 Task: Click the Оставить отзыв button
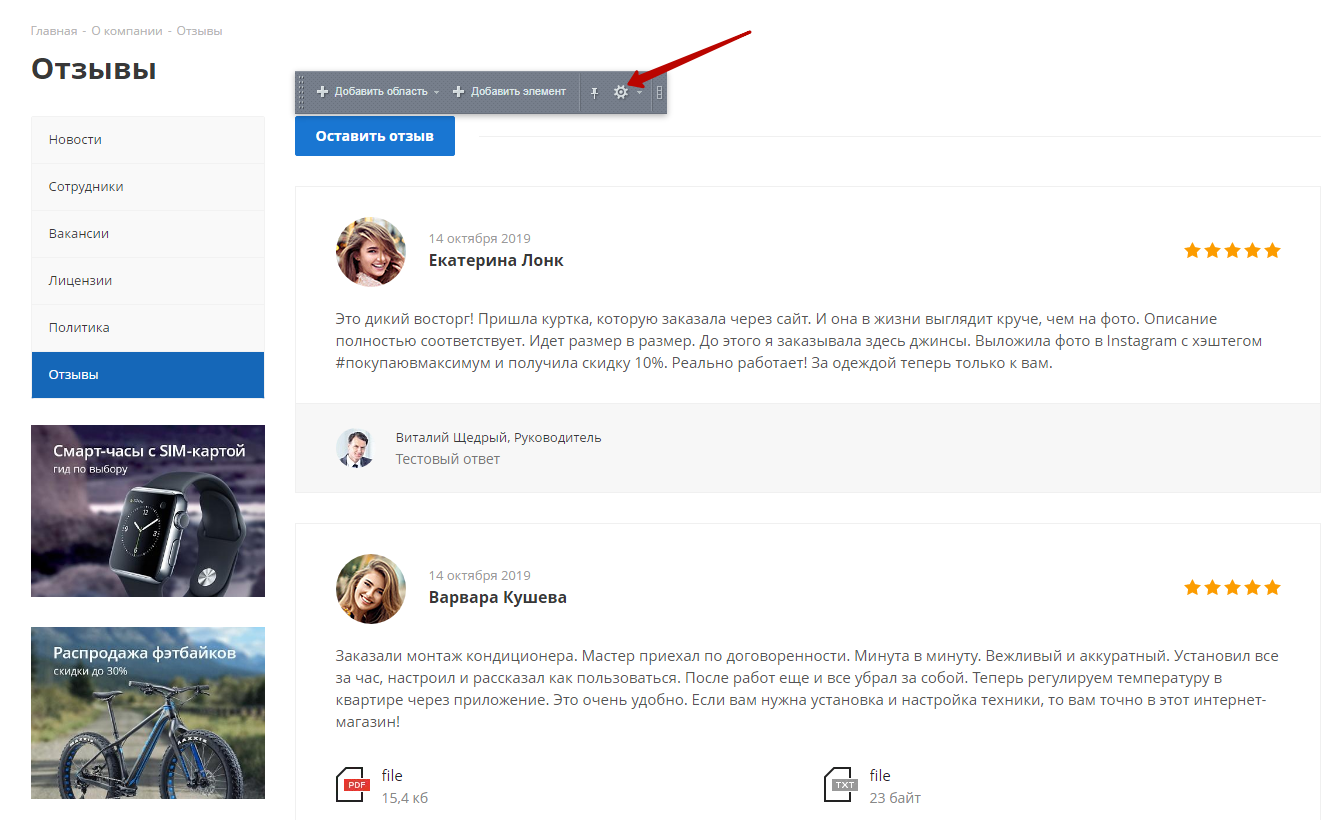click(375, 136)
